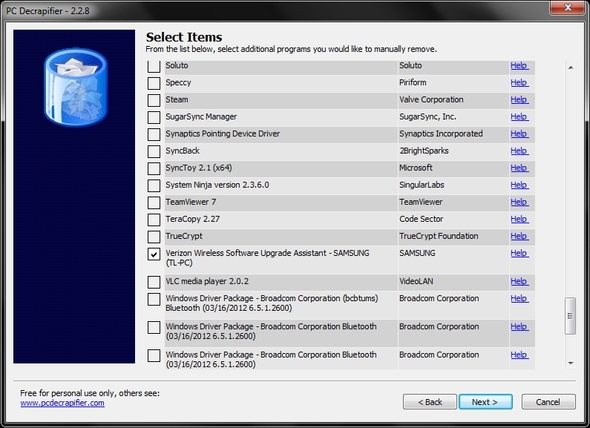Click the Next > button
Image resolution: width=590 pixels, height=428 pixels.
[x=485, y=402]
